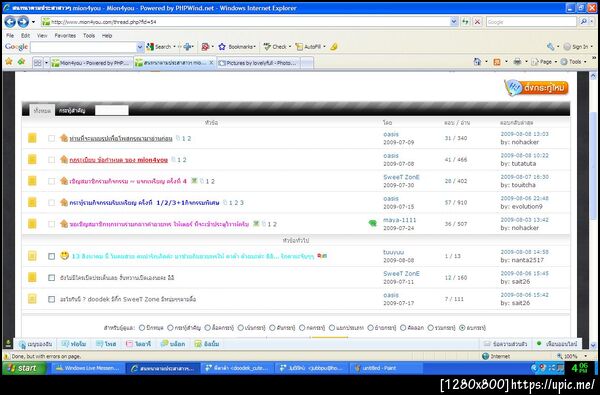600x395 pixels.
Task: Switch to Pictures by lovelyfull tab
Action: (x=259, y=63)
